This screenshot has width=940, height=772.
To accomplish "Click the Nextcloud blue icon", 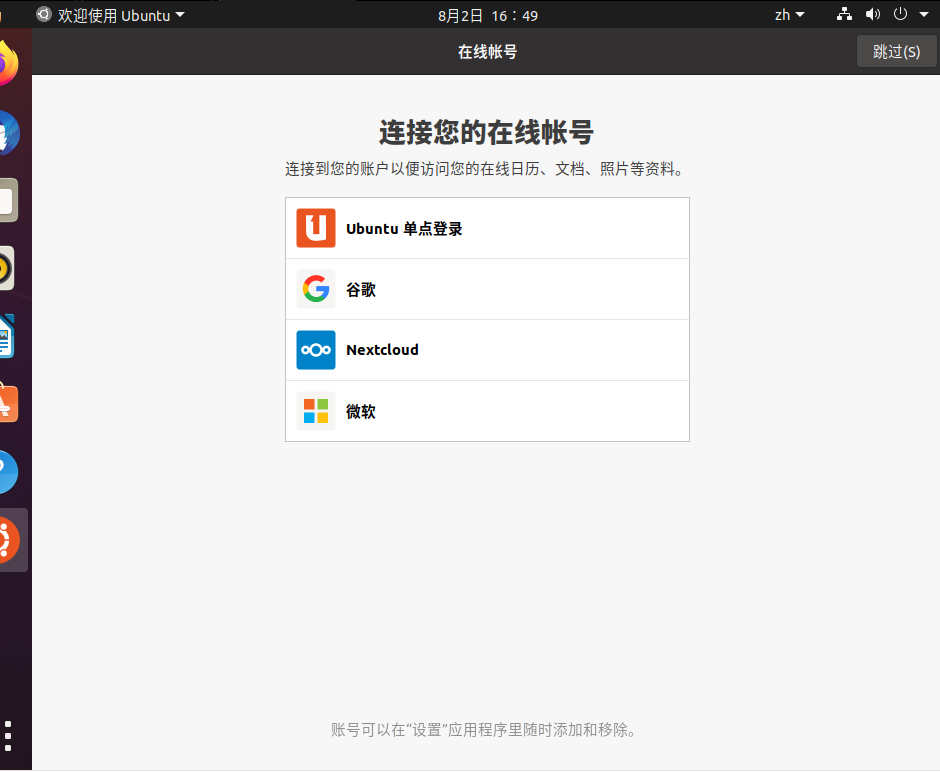I will [316, 350].
